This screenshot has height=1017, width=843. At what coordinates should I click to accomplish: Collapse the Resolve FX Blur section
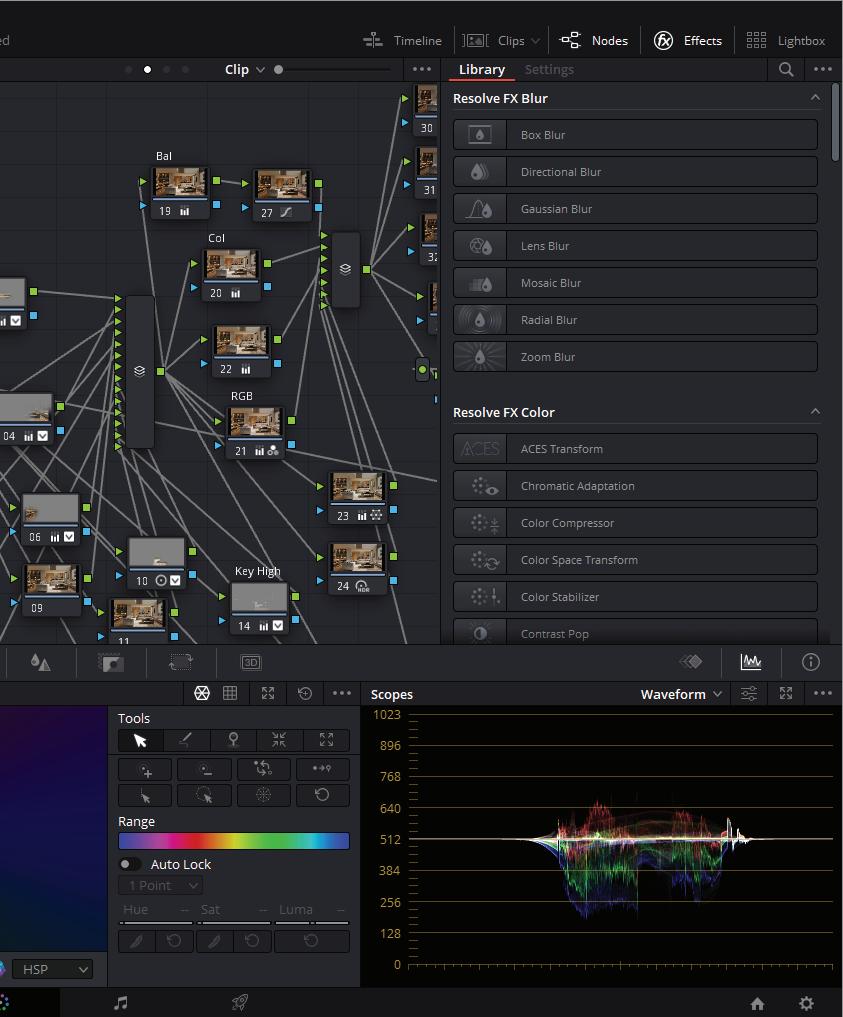click(815, 98)
